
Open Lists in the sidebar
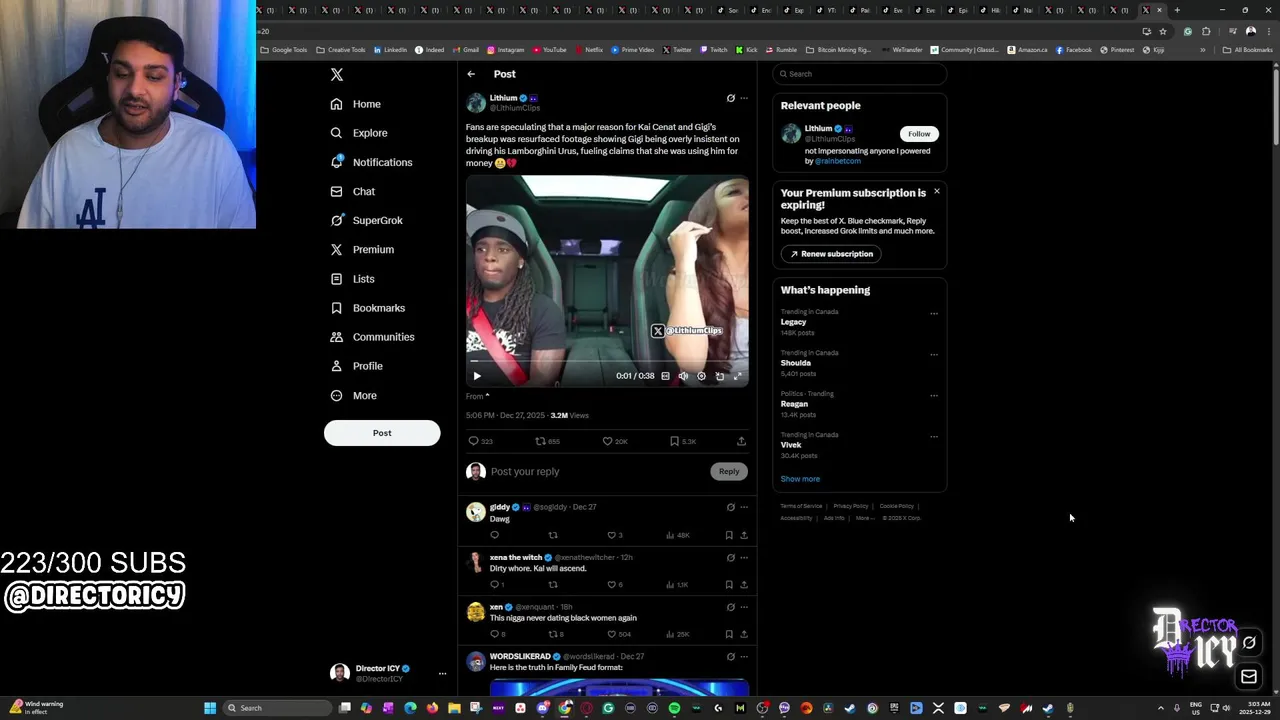click(352, 279)
